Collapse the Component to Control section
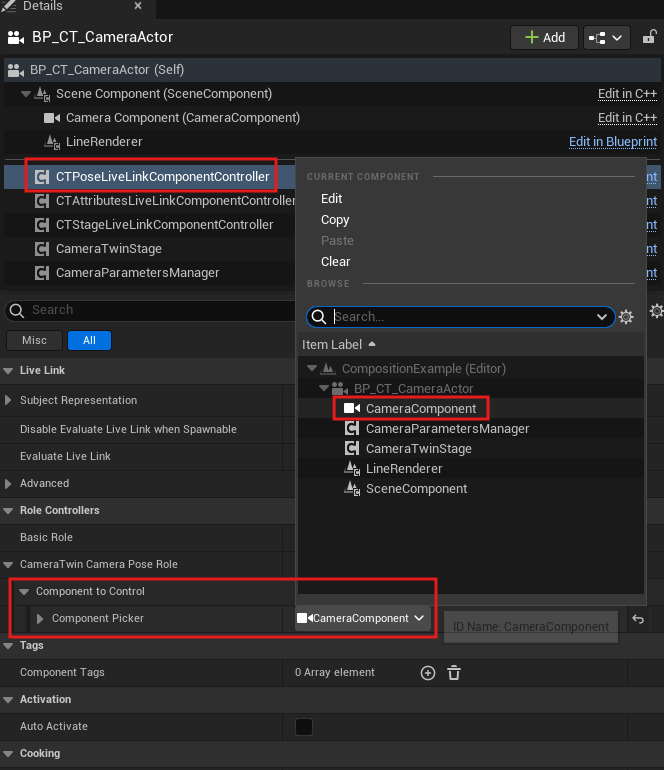Viewport: 664px width, 770px height. tap(25, 592)
